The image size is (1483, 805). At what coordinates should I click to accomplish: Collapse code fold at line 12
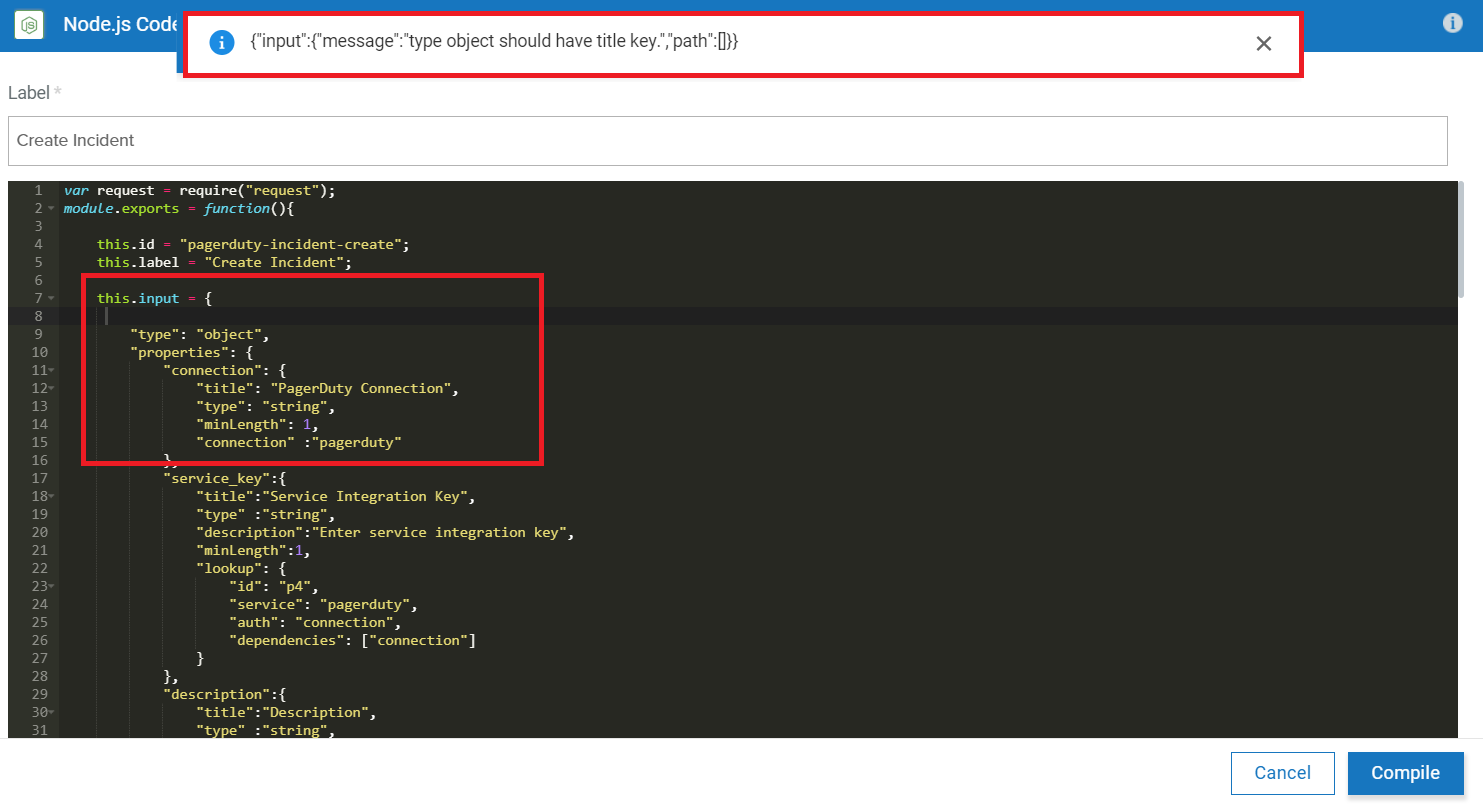click(x=51, y=389)
